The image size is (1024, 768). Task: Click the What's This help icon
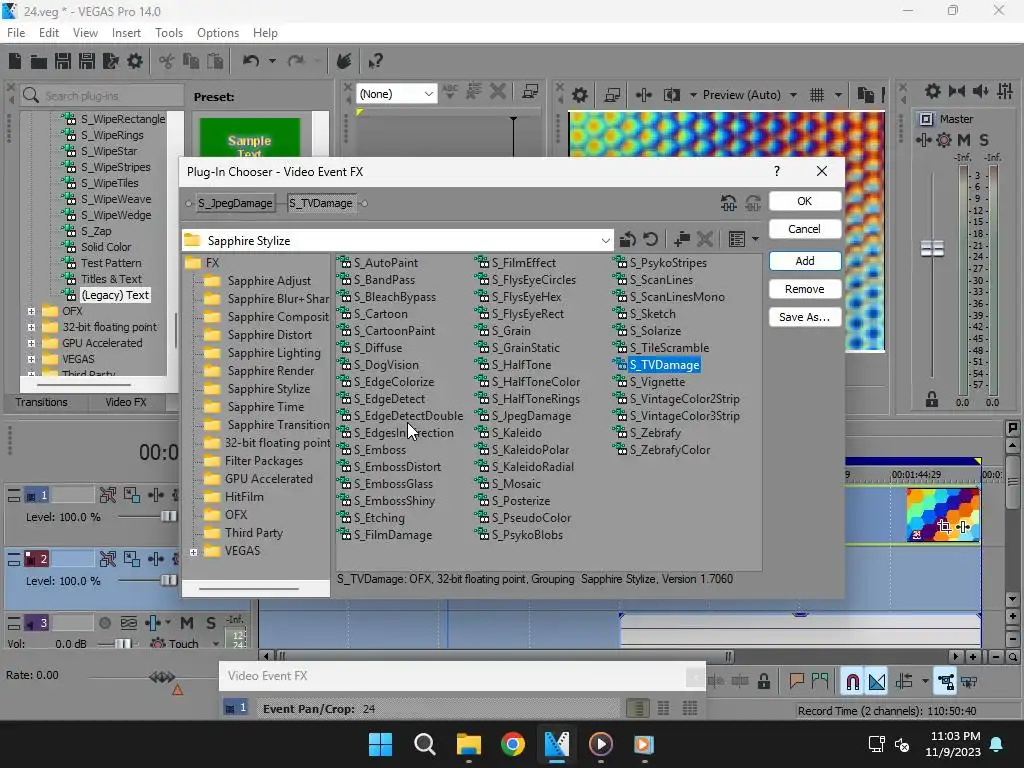pyautogui.click(x=375, y=61)
